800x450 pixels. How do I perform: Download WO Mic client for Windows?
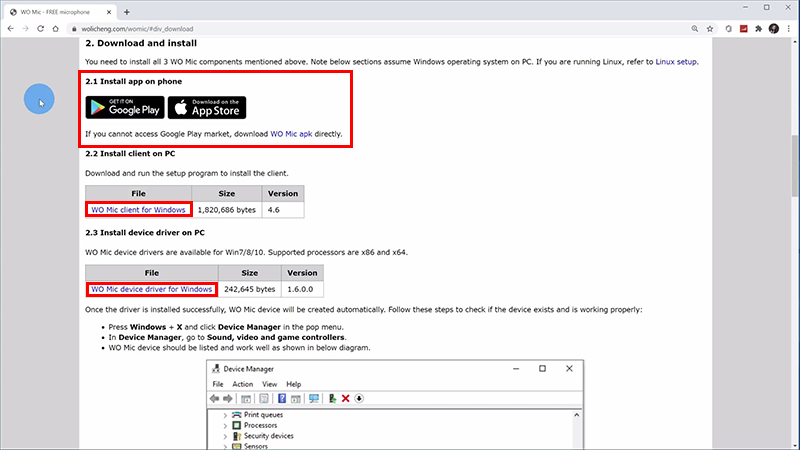[138, 210]
